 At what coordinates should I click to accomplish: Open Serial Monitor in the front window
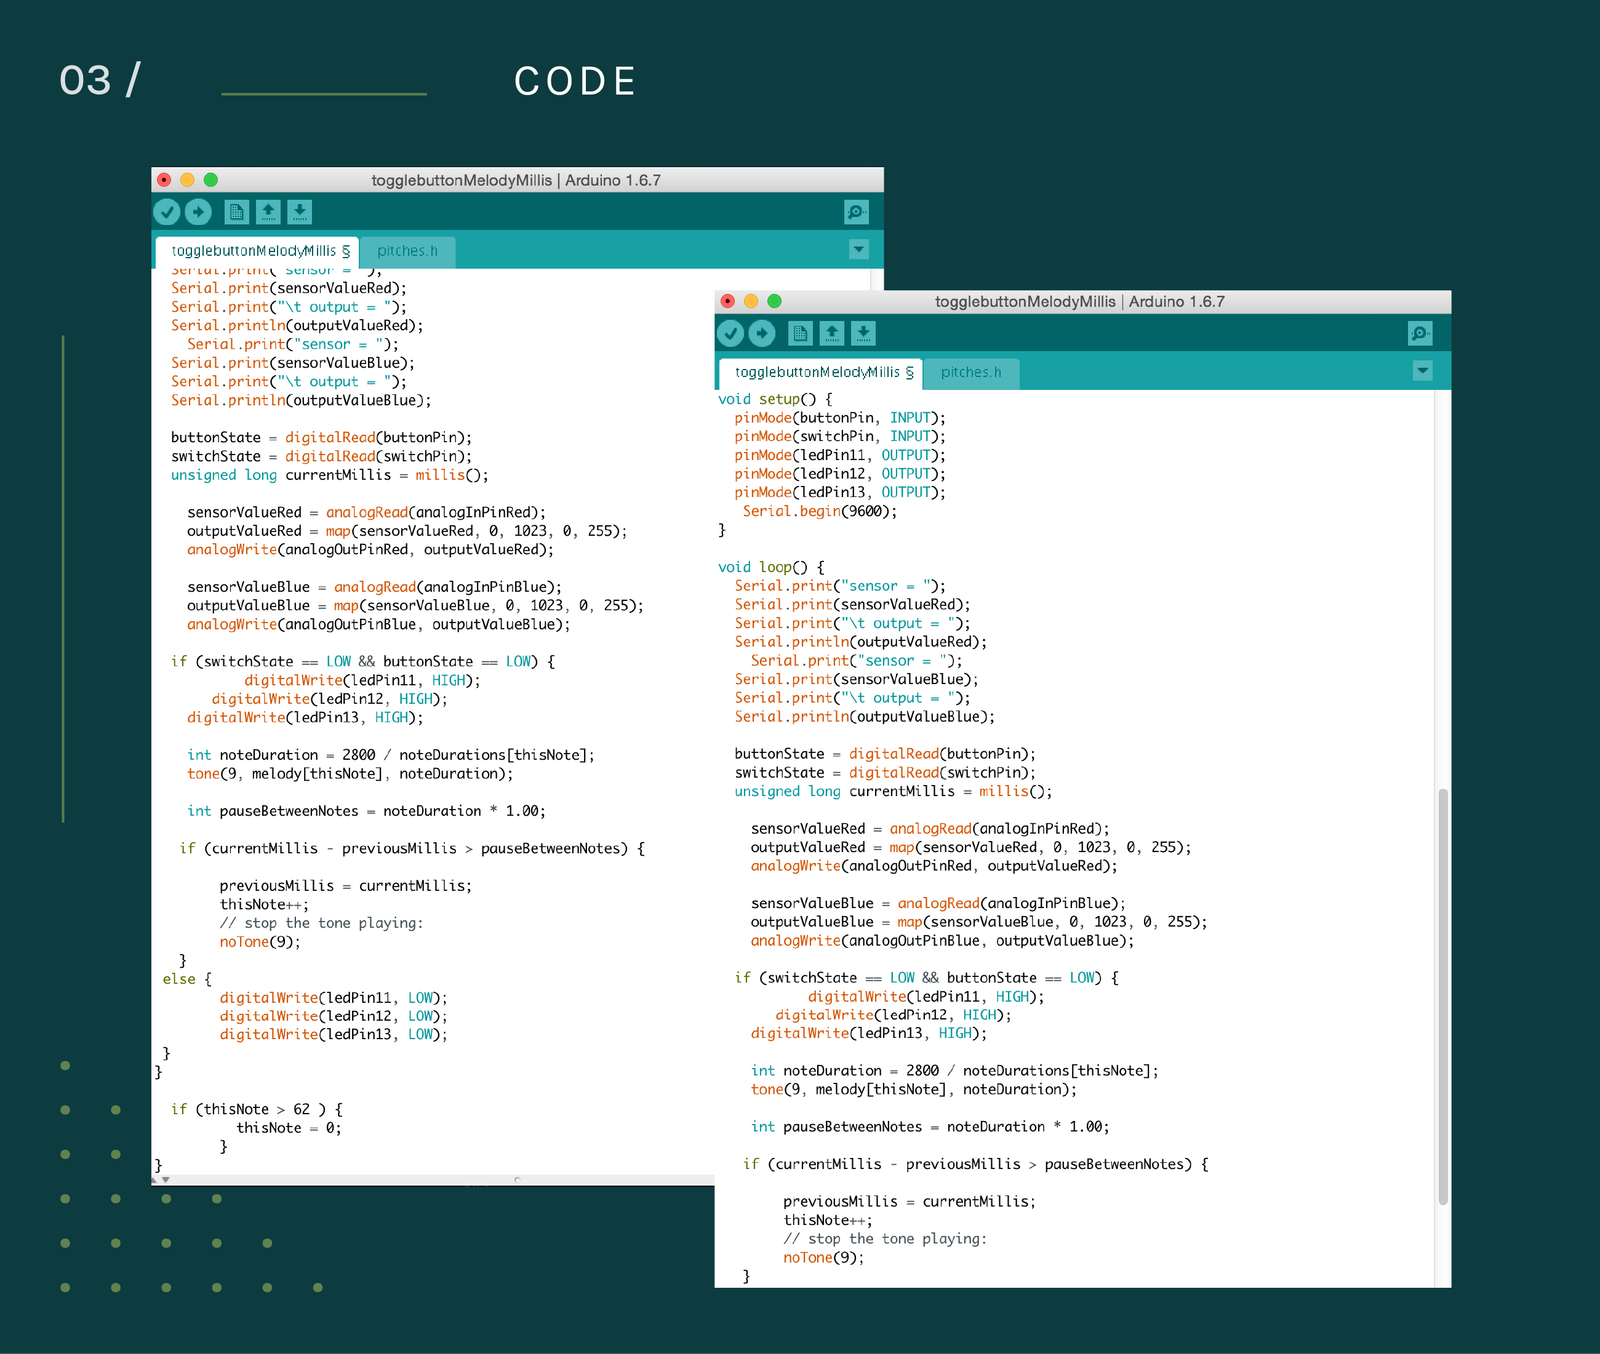tap(1420, 333)
